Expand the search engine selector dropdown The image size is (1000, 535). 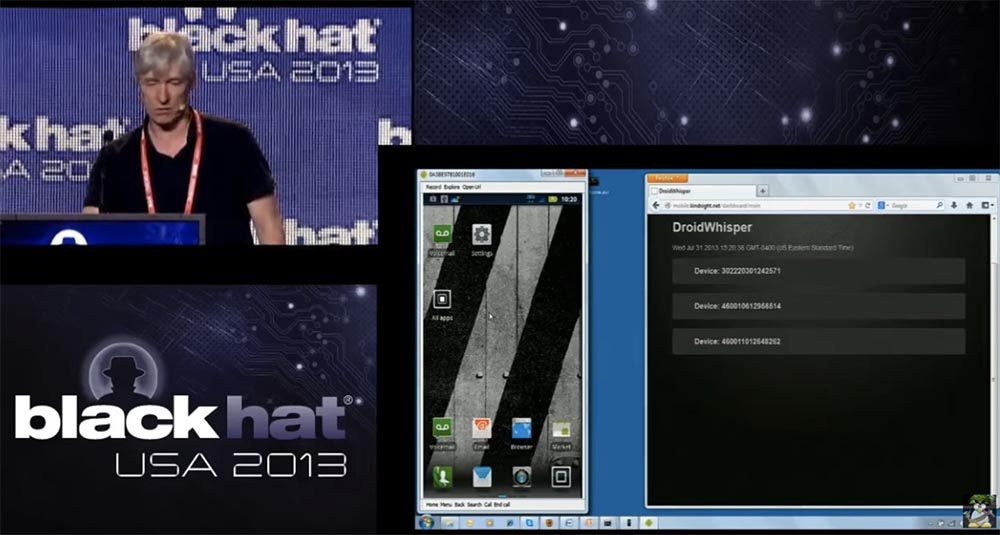(x=884, y=205)
